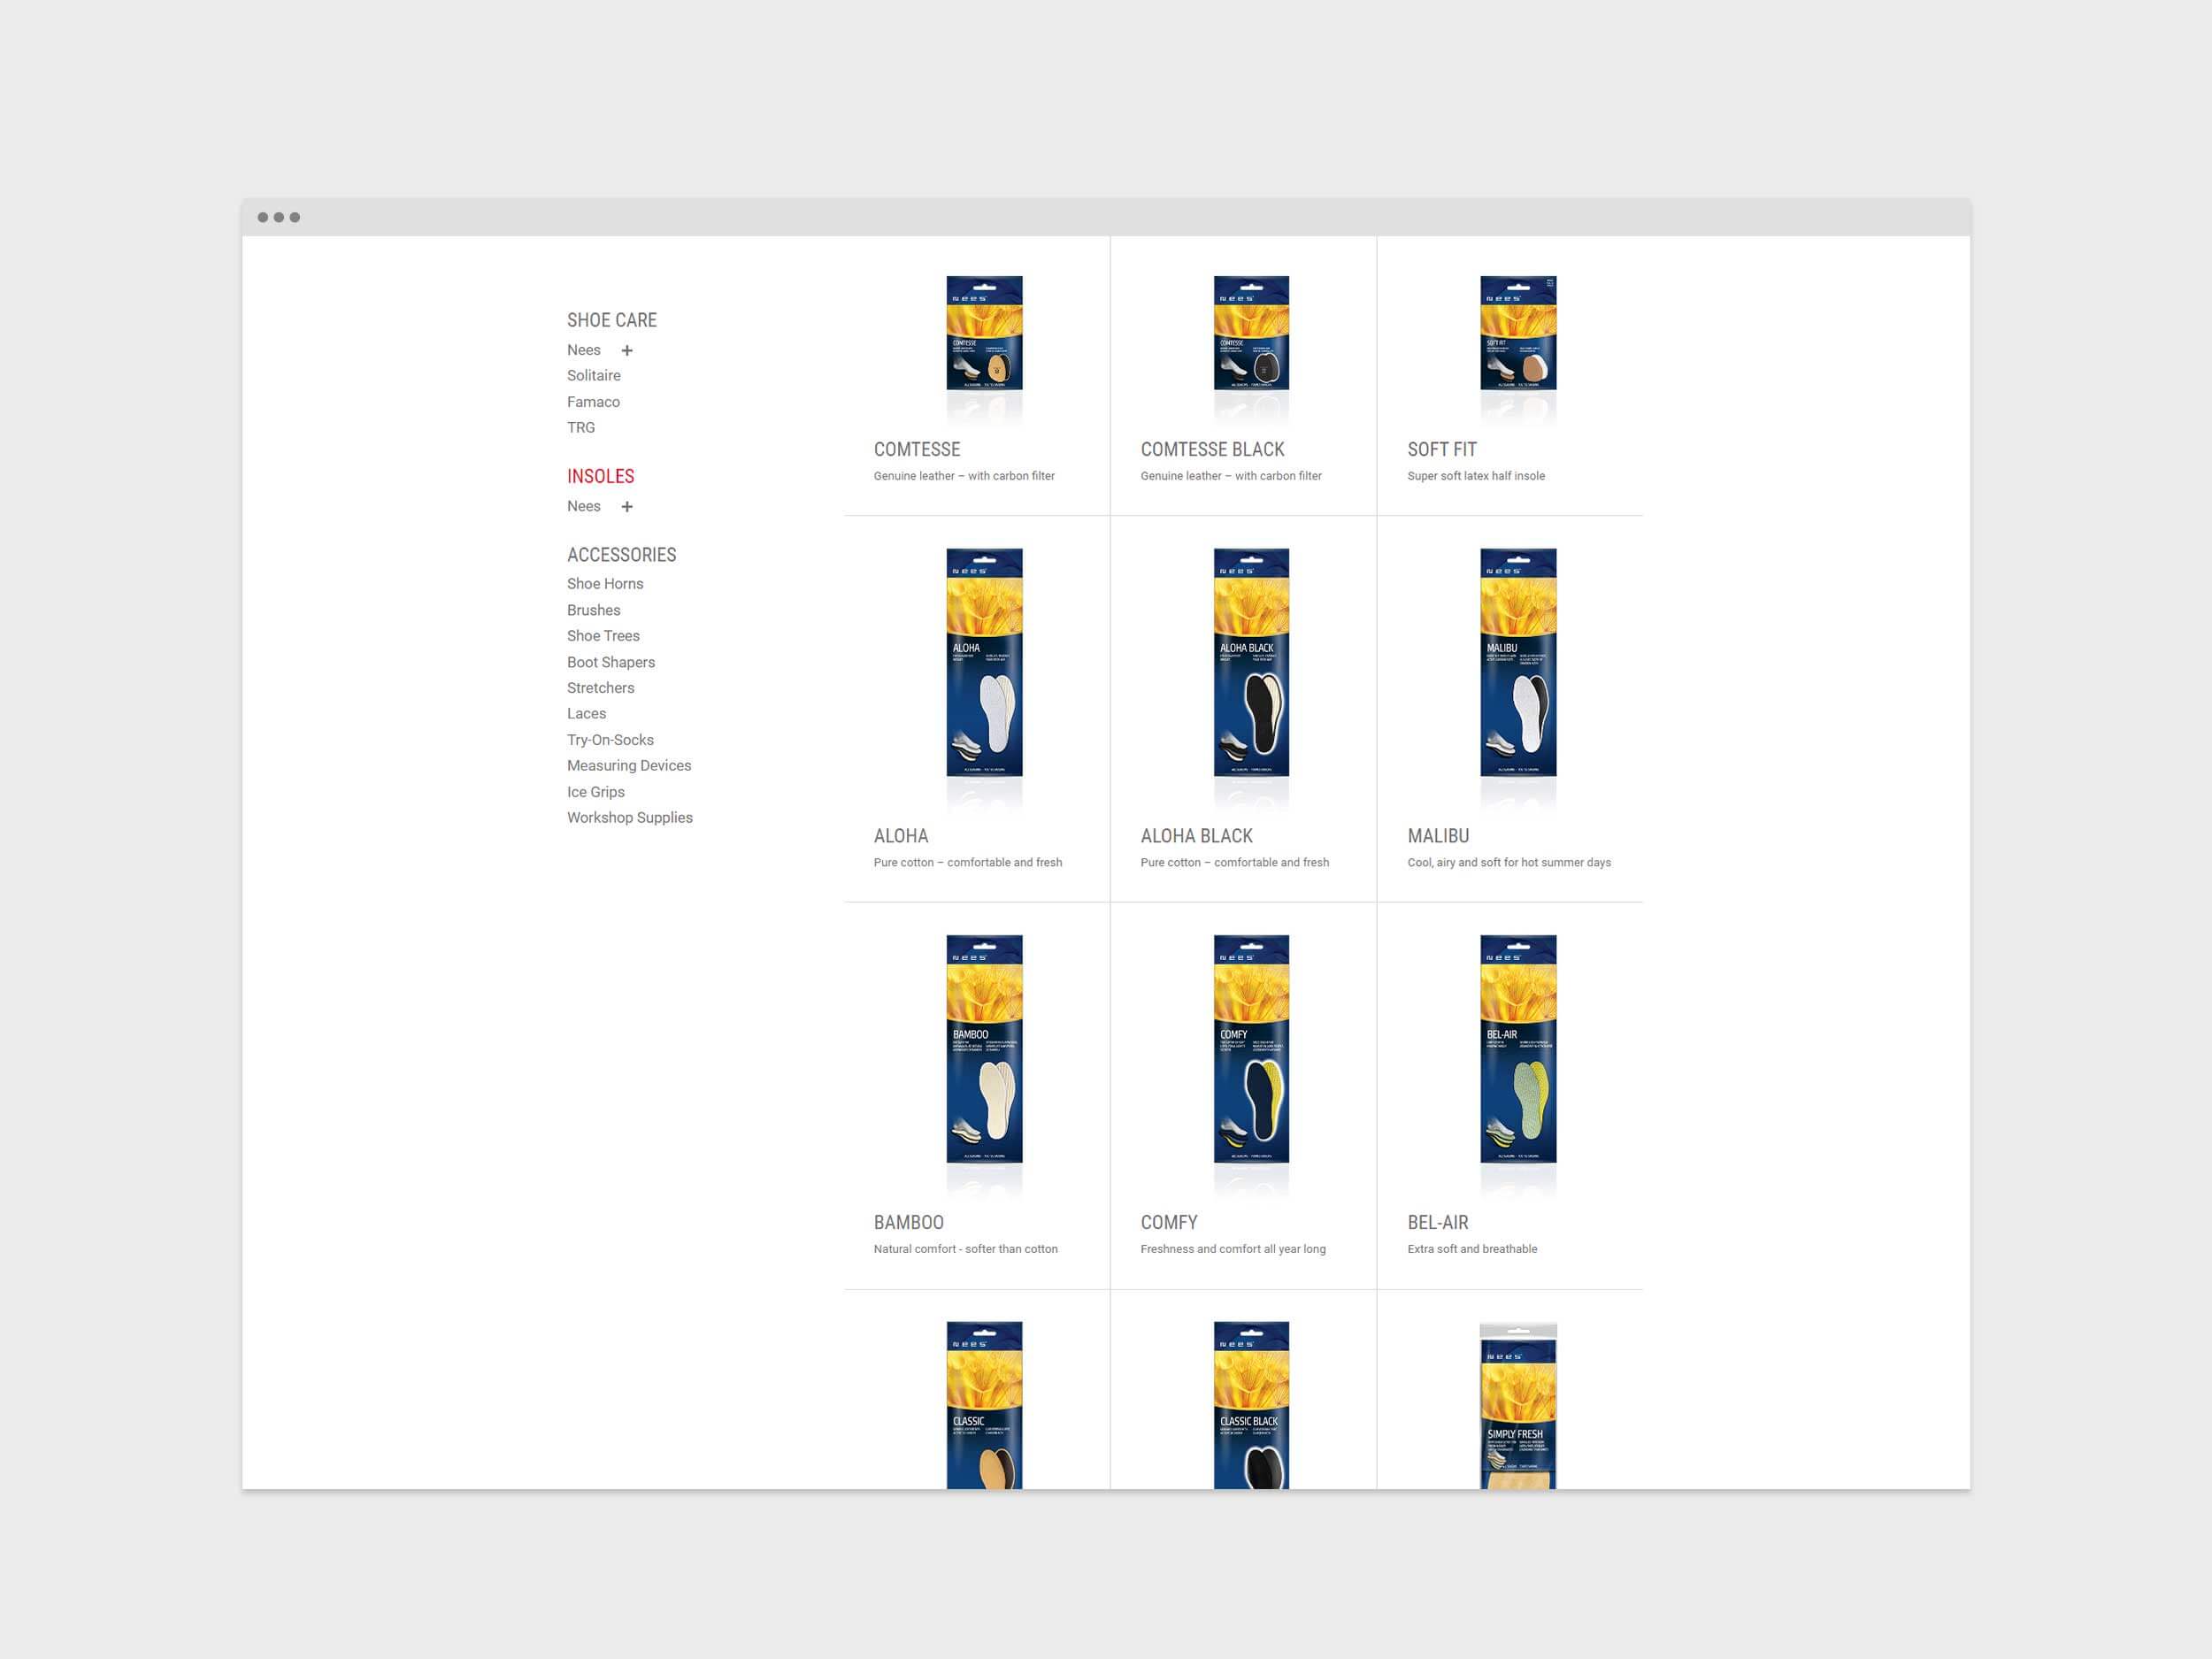Open the Comfy product image
The height and width of the screenshot is (1659, 2212).
point(1251,1049)
